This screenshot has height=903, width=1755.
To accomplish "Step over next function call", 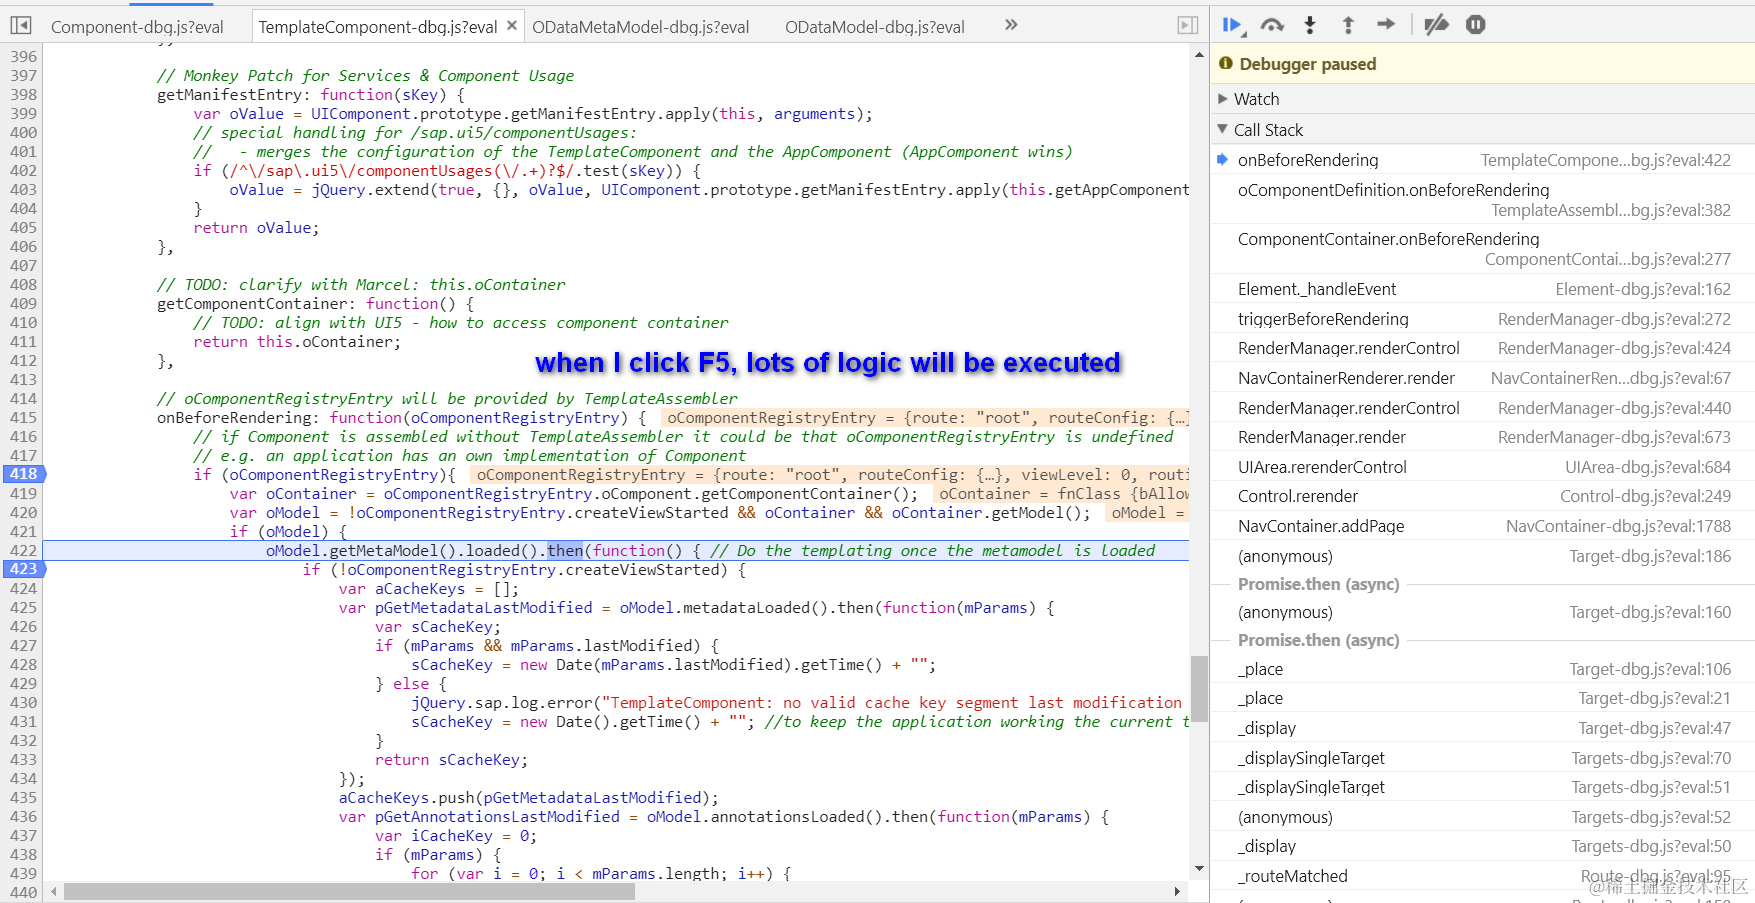I will 1272,25.
